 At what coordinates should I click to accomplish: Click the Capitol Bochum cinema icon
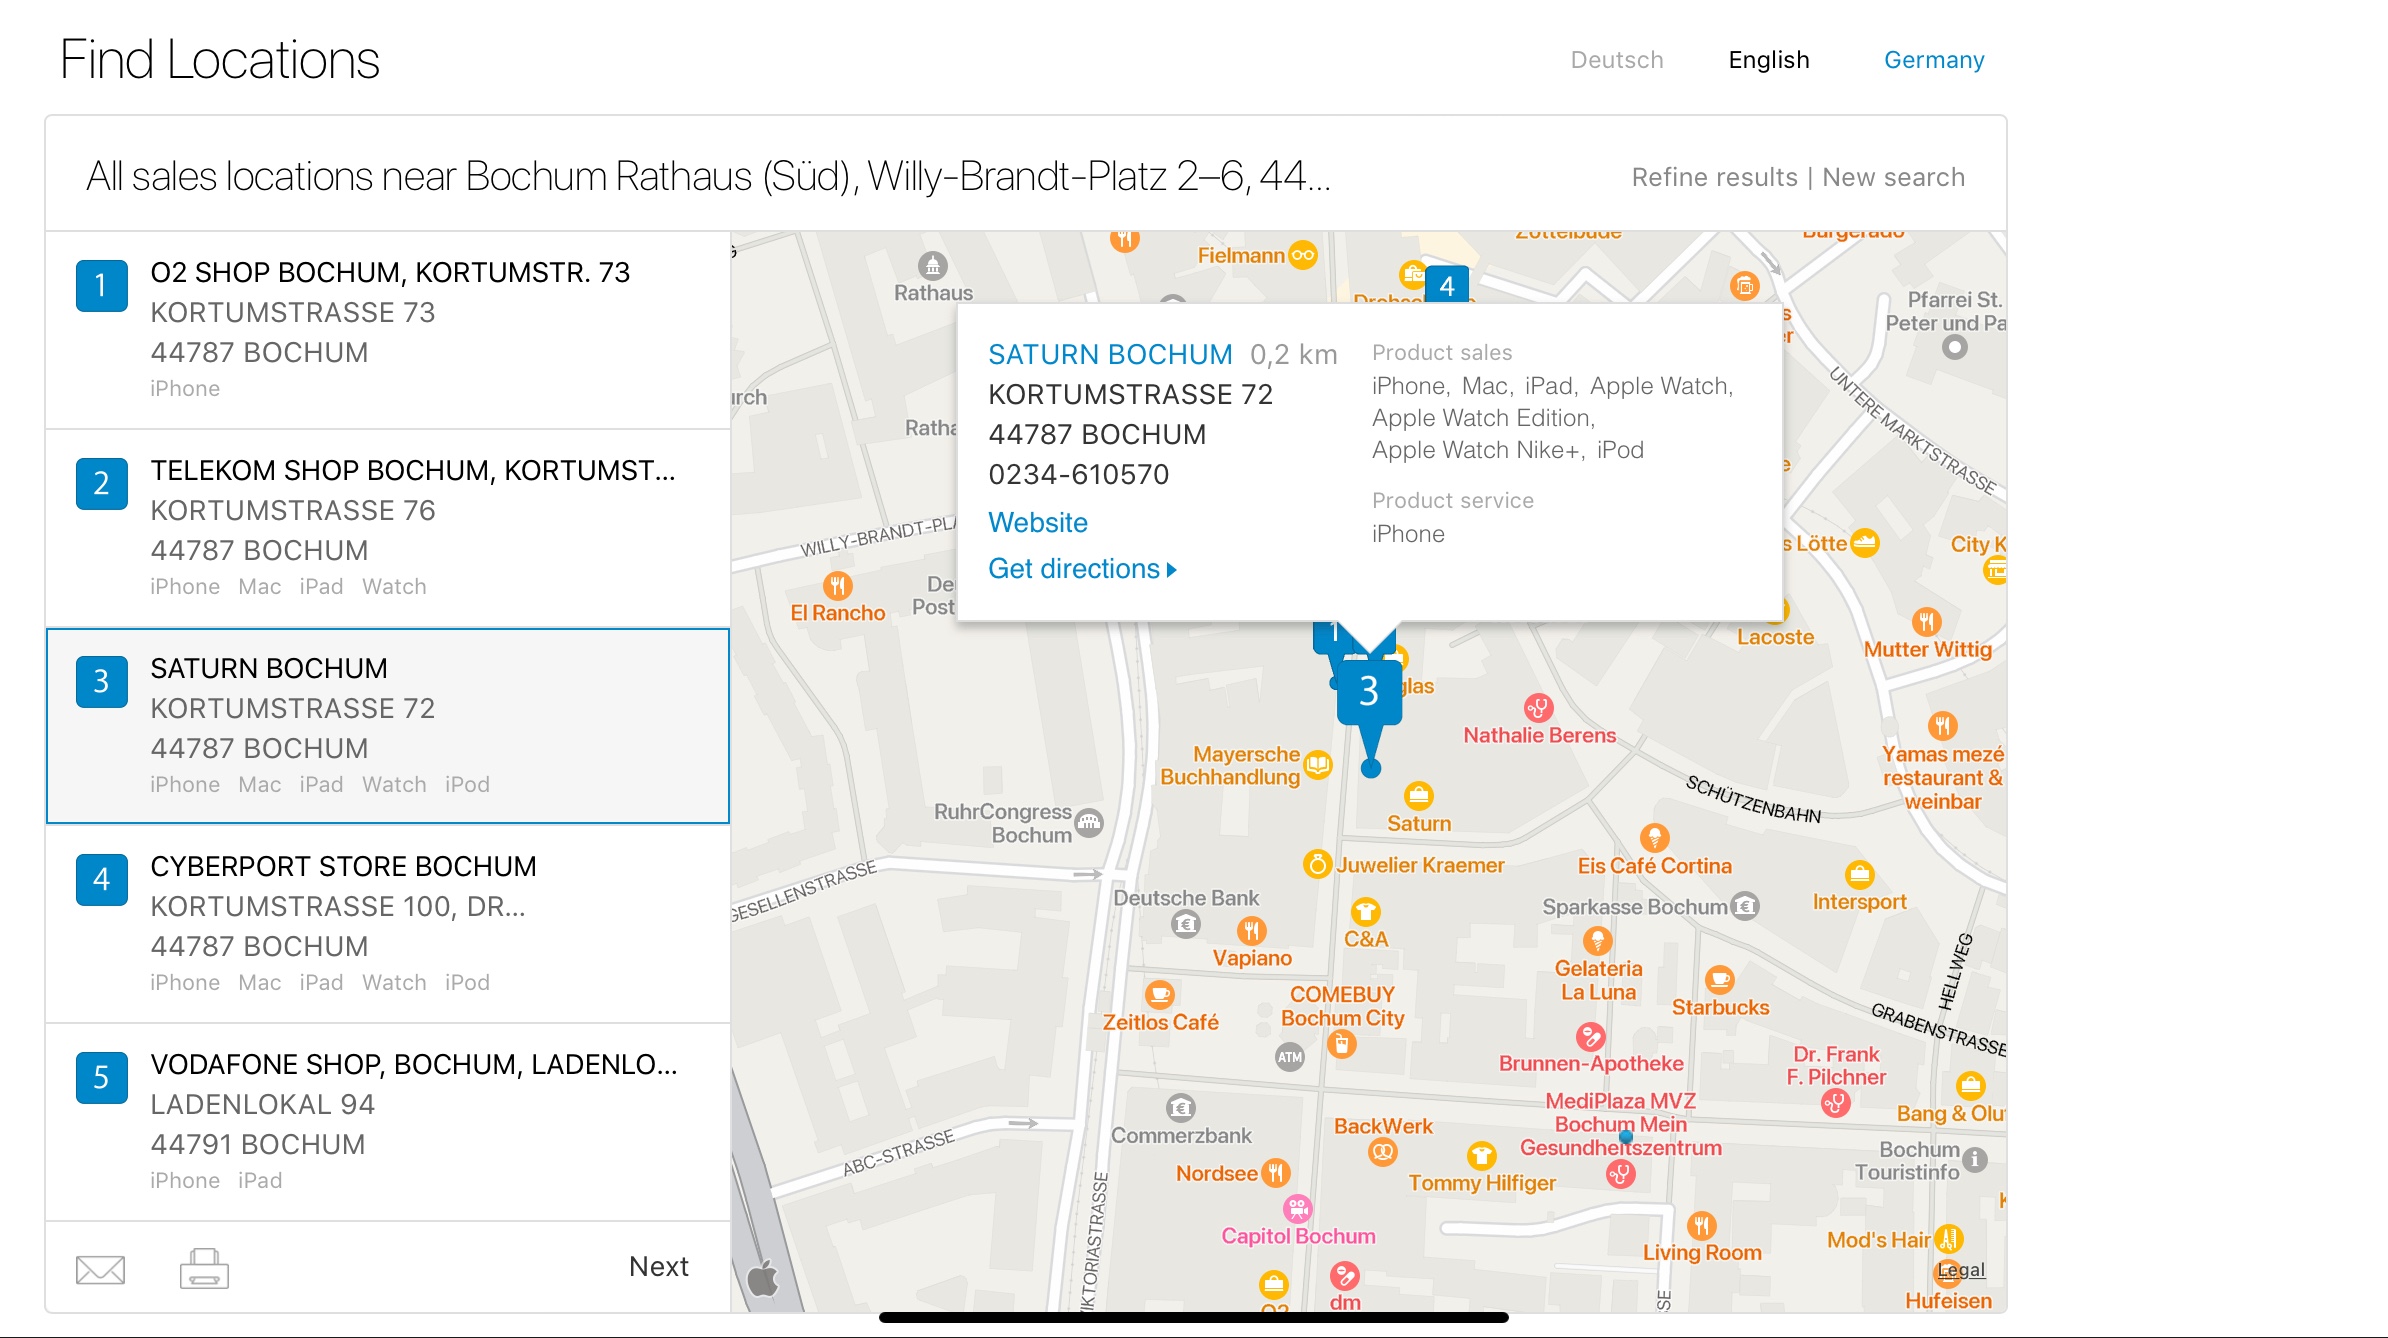click(1297, 1209)
